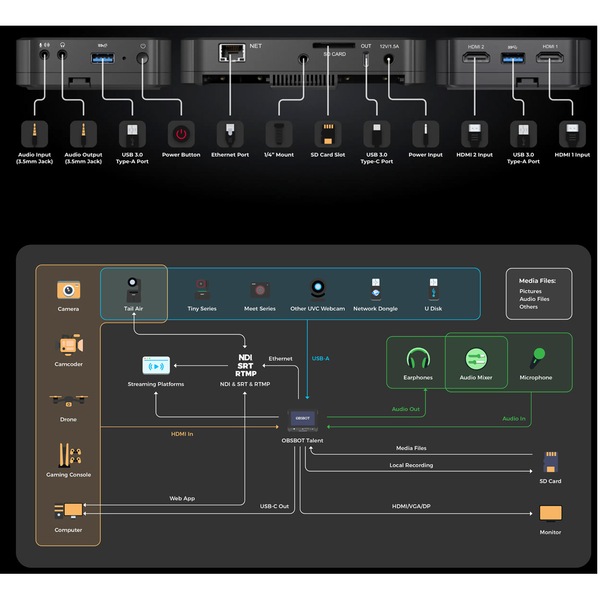Click the Audio Output 3.5mm jack icon
The width and height of the screenshot is (600, 600).
pos(83,134)
